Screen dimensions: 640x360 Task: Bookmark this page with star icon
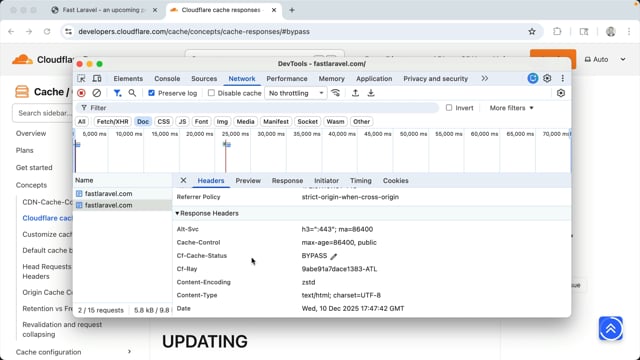coord(532,31)
